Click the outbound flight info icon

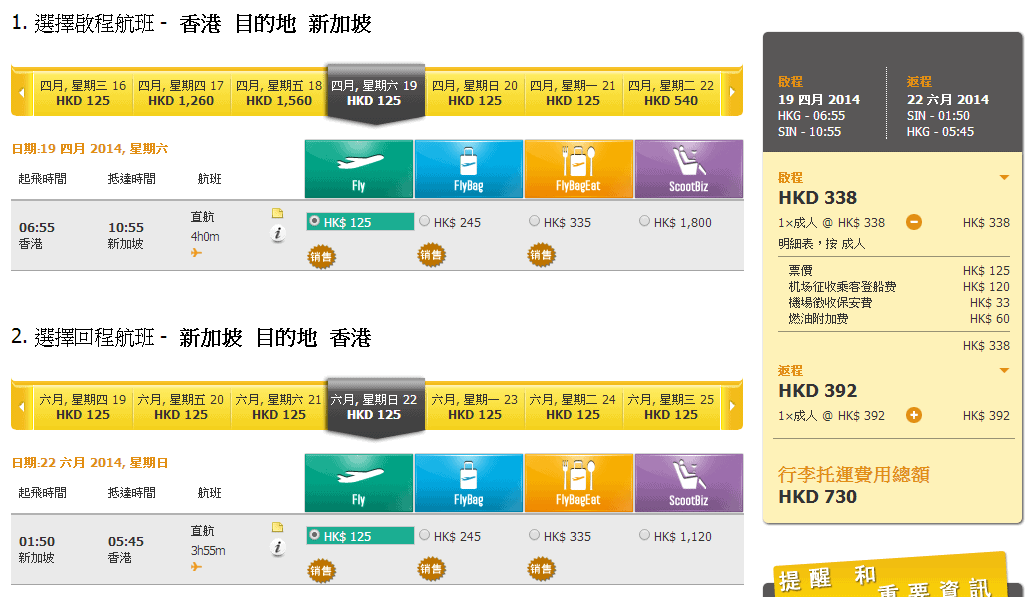coord(278,233)
